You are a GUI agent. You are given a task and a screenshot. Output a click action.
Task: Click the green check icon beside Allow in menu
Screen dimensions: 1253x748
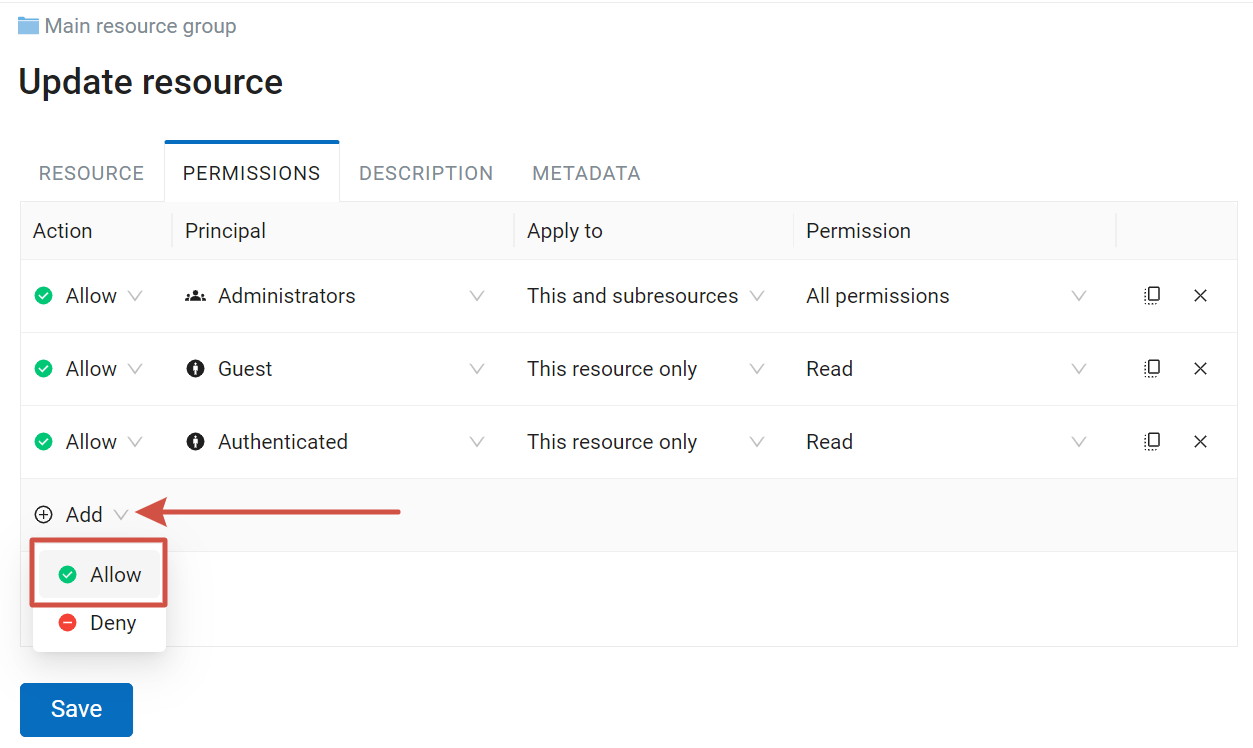coord(68,575)
